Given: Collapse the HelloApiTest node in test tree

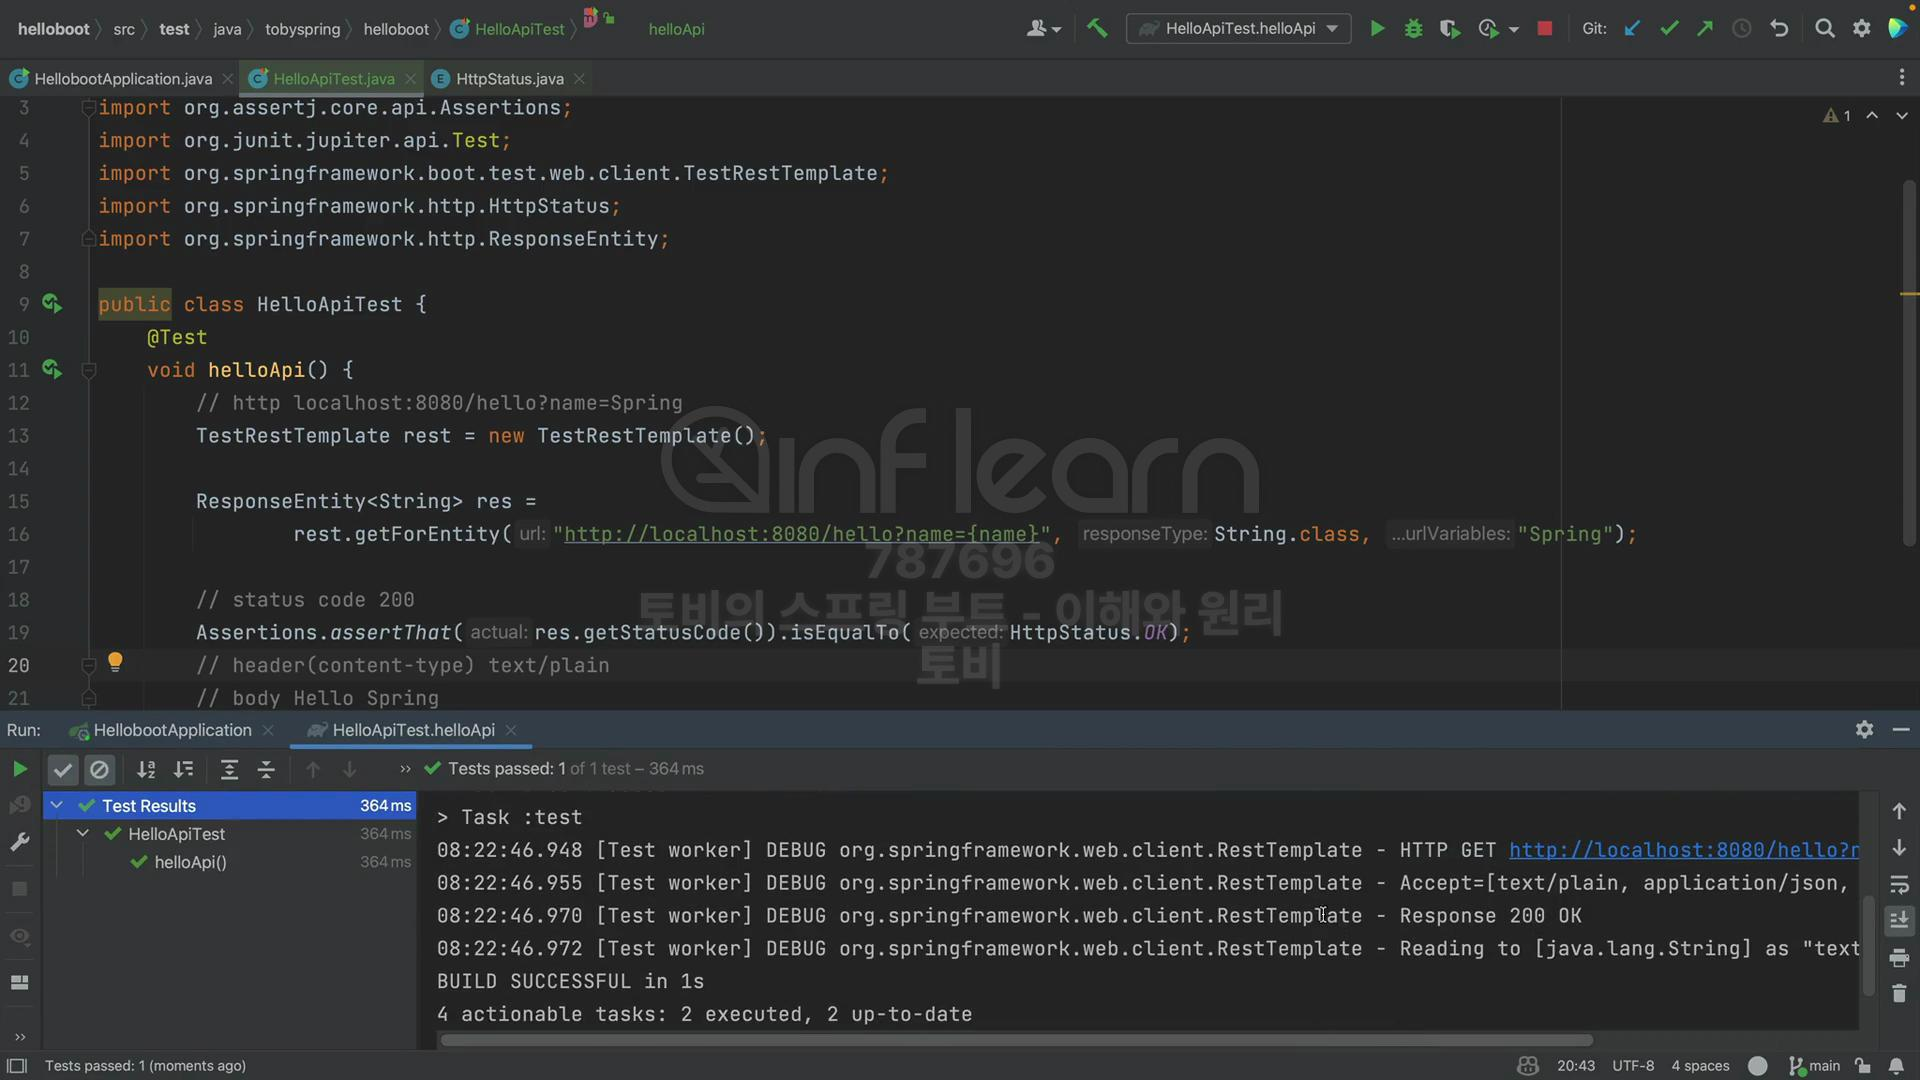Looking at the screenshot, I should pyautogui.click(x=83, y=833).
